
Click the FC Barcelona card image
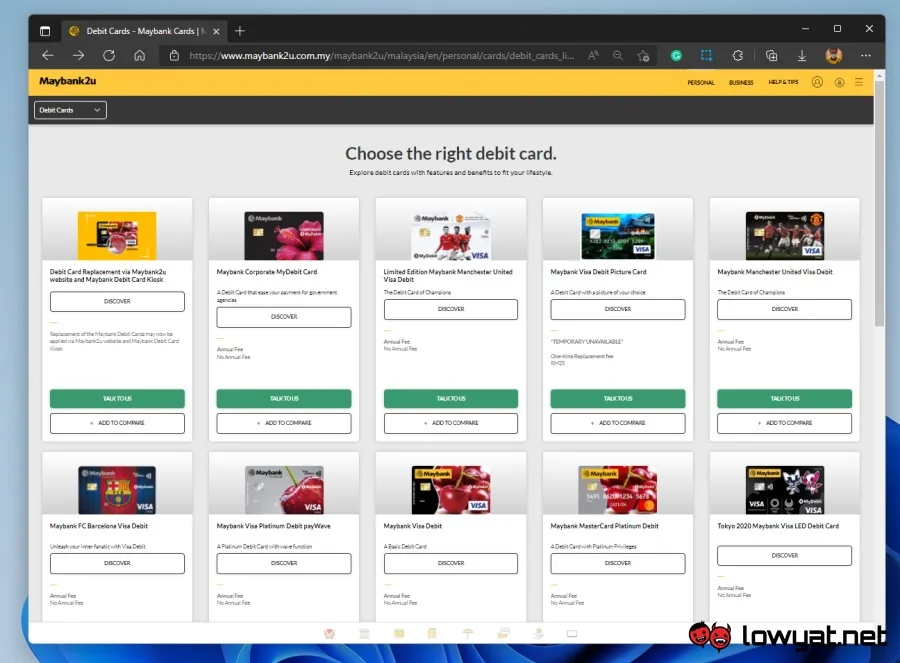click(x=117, y=490)
